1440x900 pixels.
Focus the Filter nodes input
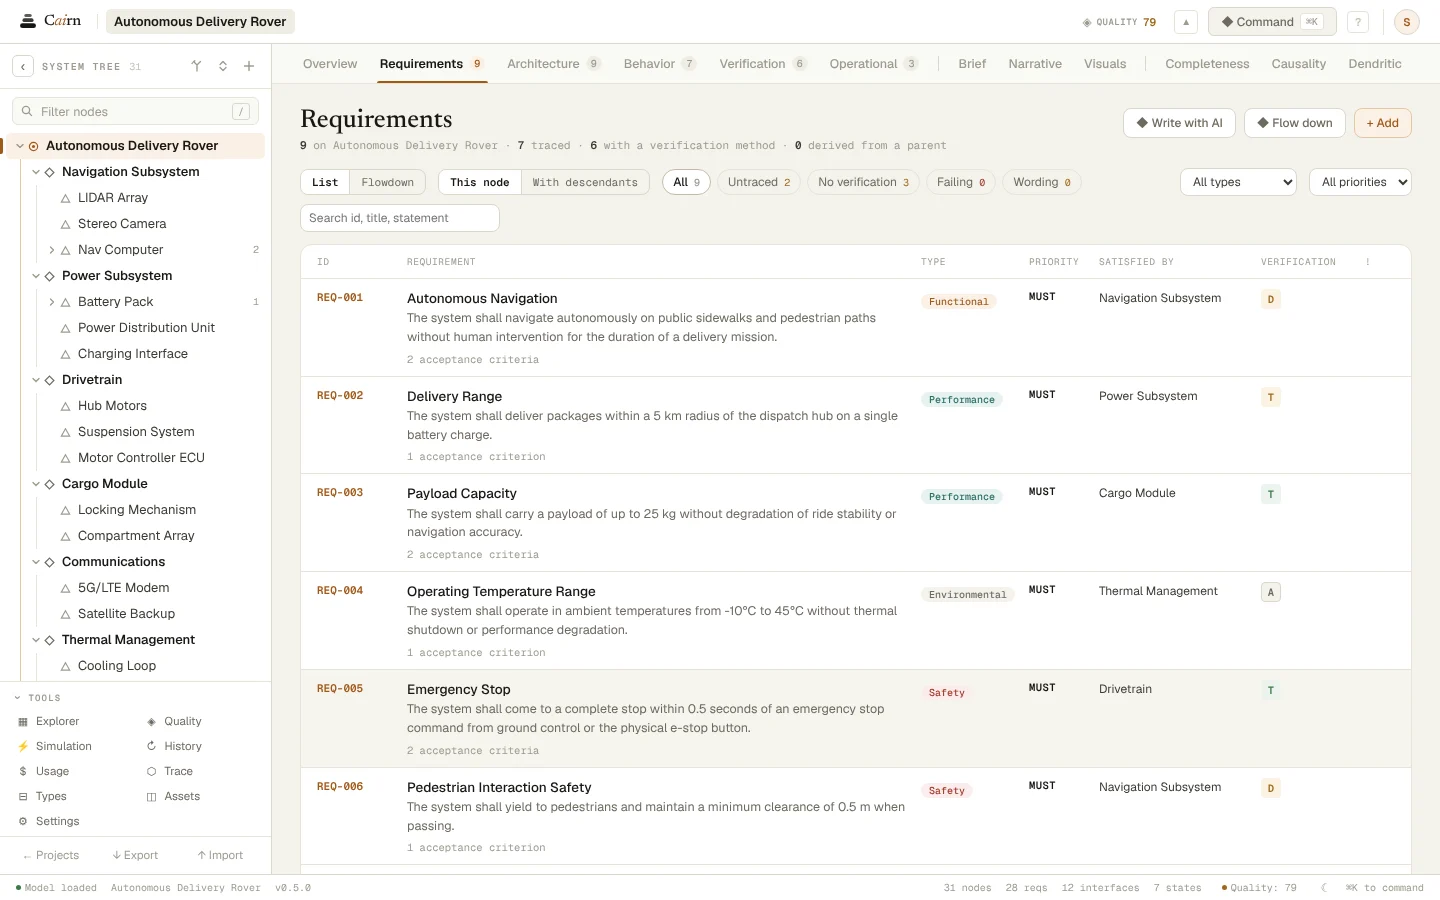click(135, 112)
